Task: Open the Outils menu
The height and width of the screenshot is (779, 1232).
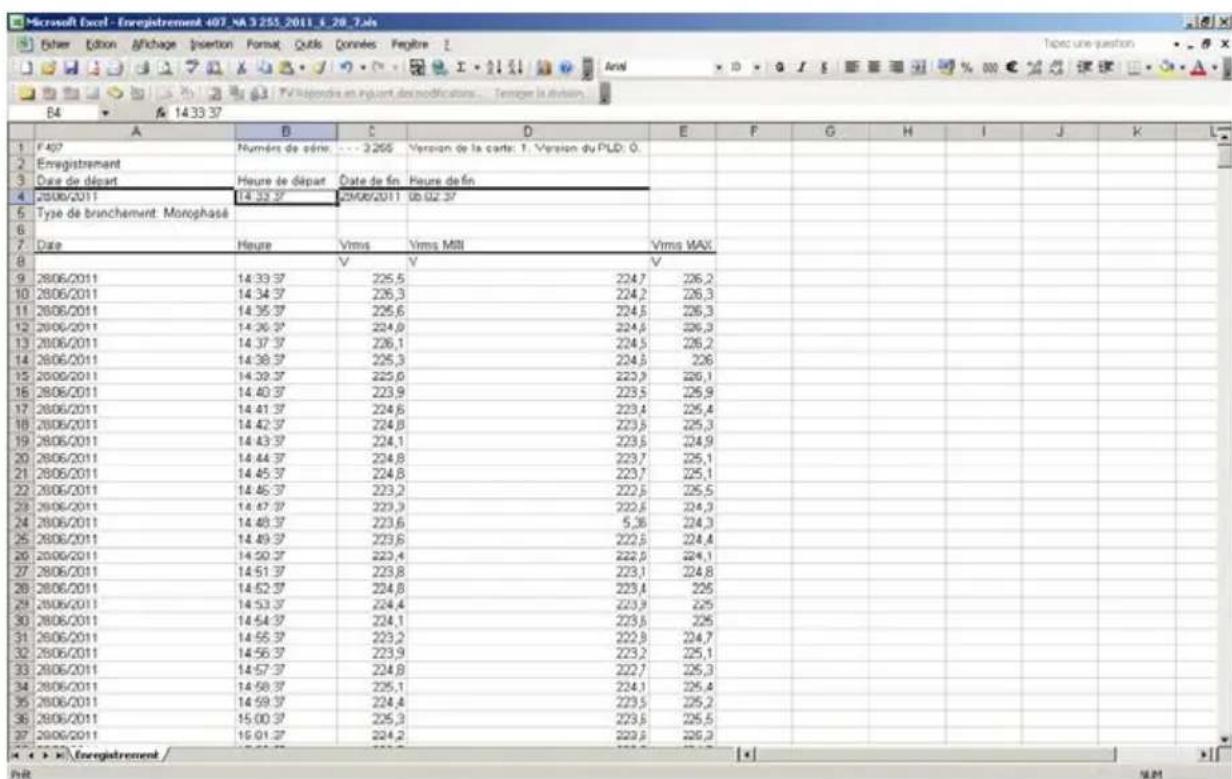Action: 308,44
